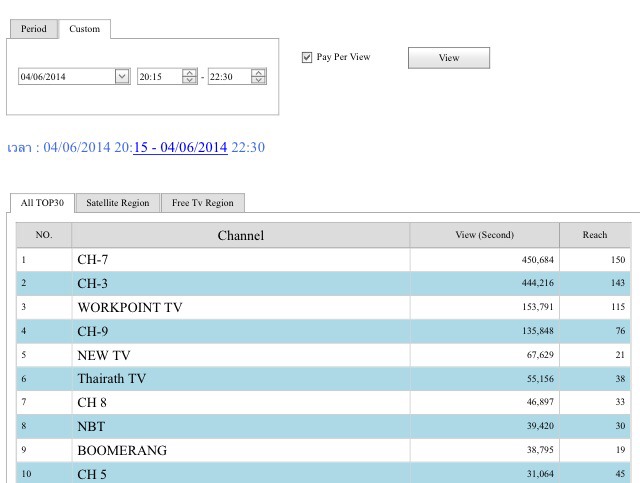Click the View button

(449, 58)
